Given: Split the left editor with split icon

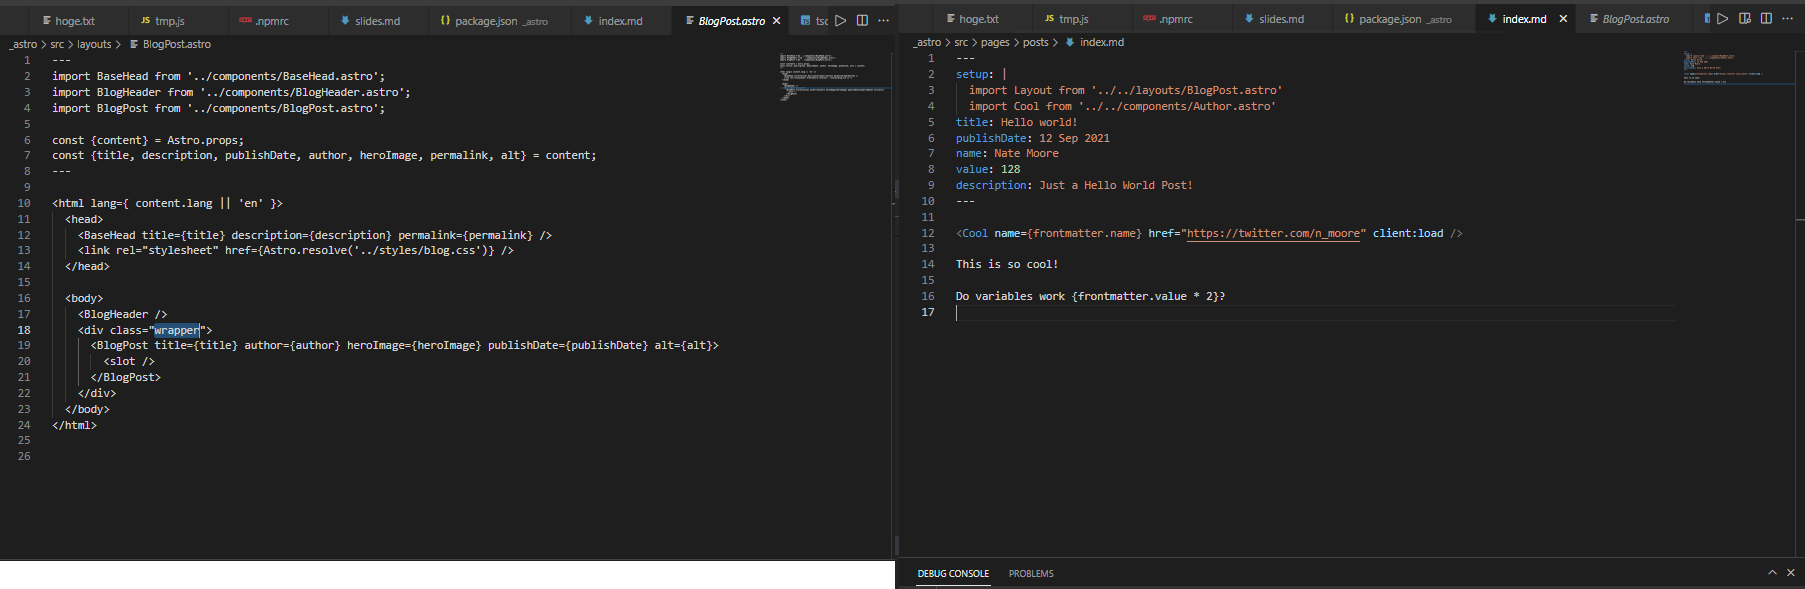Looking at the screenshot, I should [x=862, y=20].
